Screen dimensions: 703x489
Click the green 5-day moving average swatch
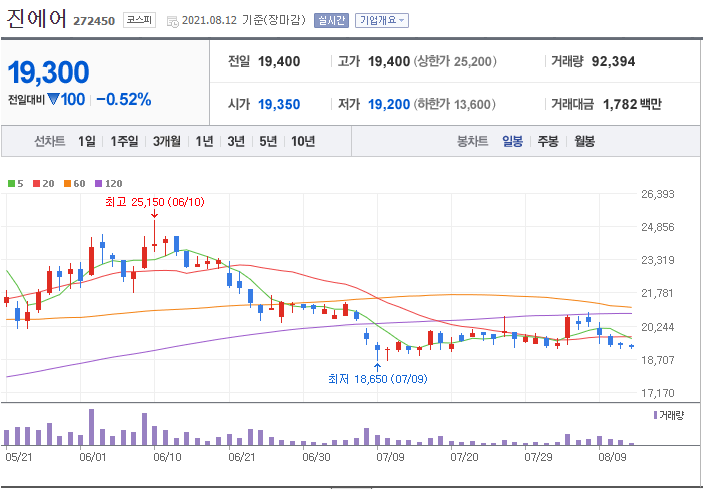(x=12, y=183)
